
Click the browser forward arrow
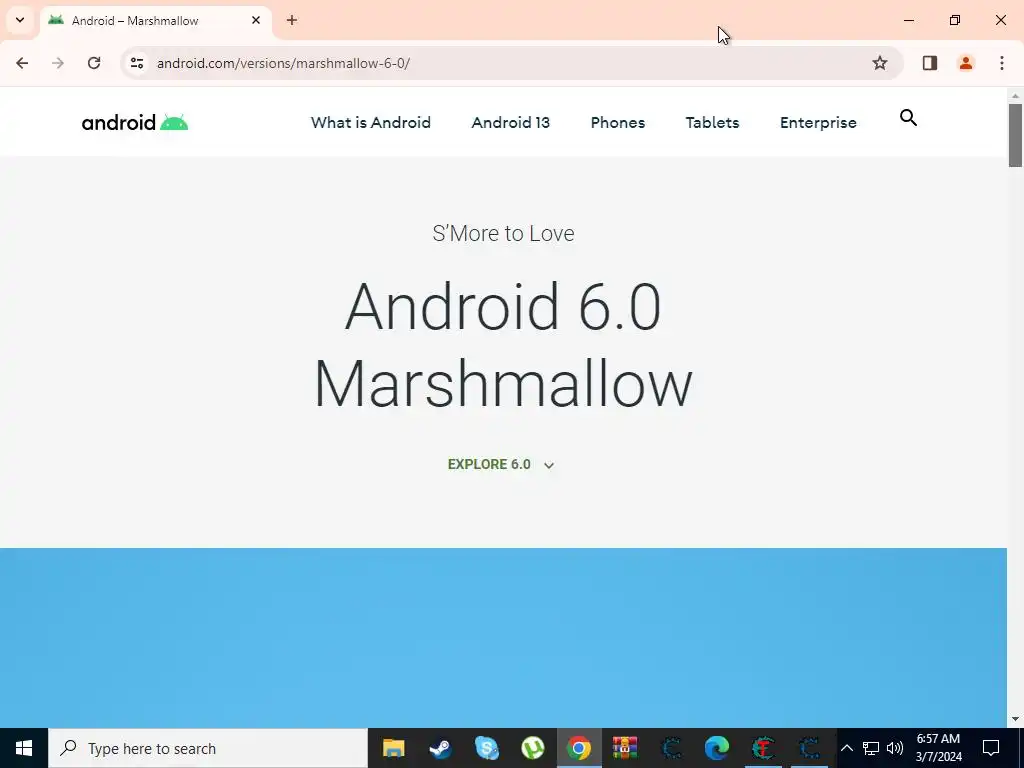(x=58, y=63)
